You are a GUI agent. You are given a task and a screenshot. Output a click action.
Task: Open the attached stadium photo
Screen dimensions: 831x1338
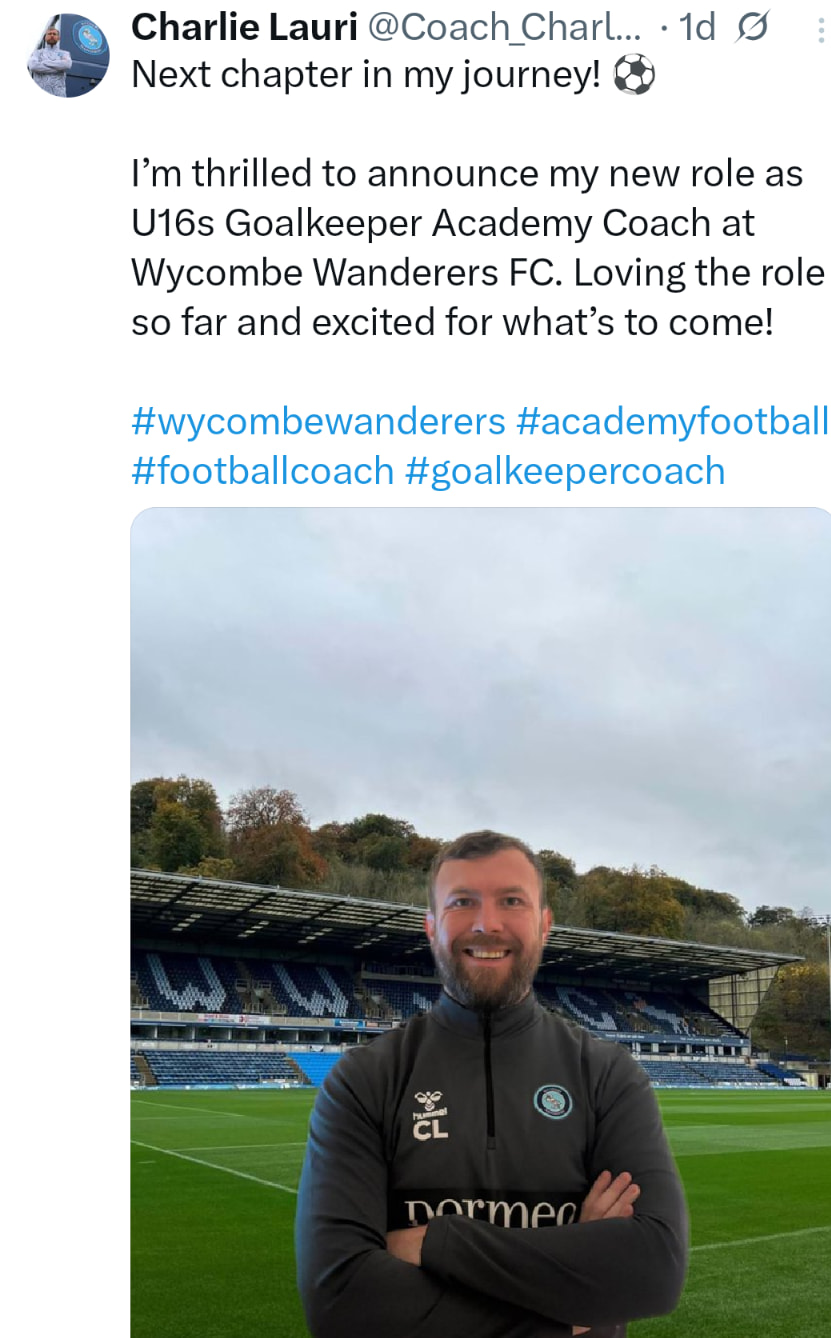click(480, 922)
